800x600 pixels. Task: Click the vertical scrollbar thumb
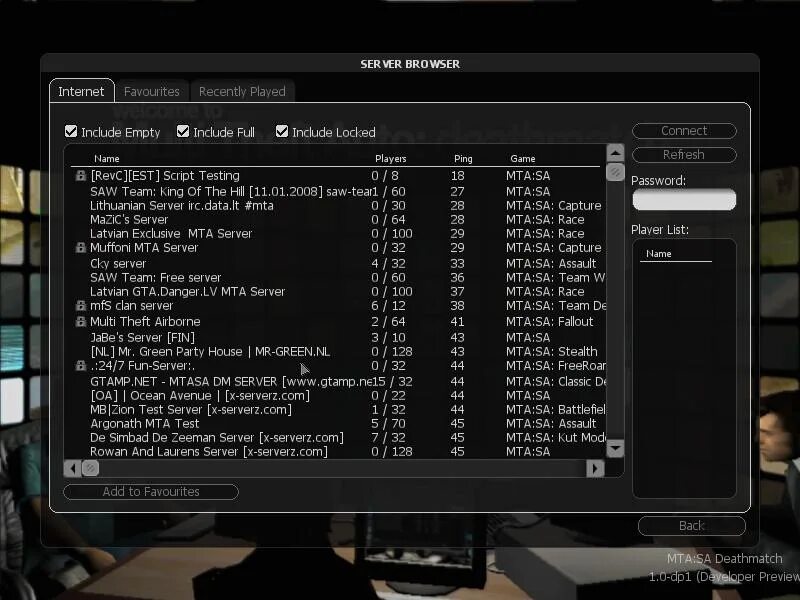pyautogui.click(x=615, y=172)
